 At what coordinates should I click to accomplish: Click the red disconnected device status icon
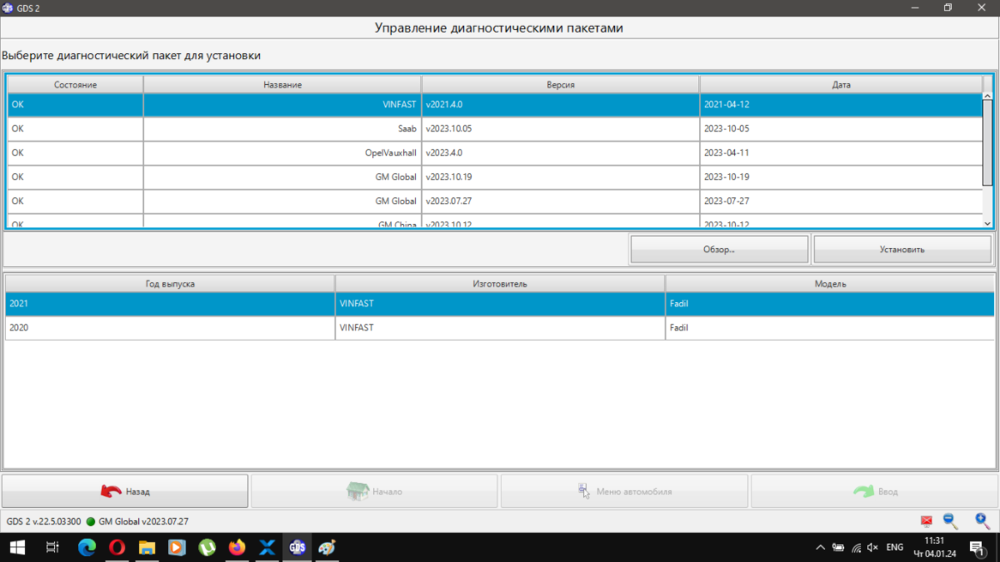(x=926, y=521)
